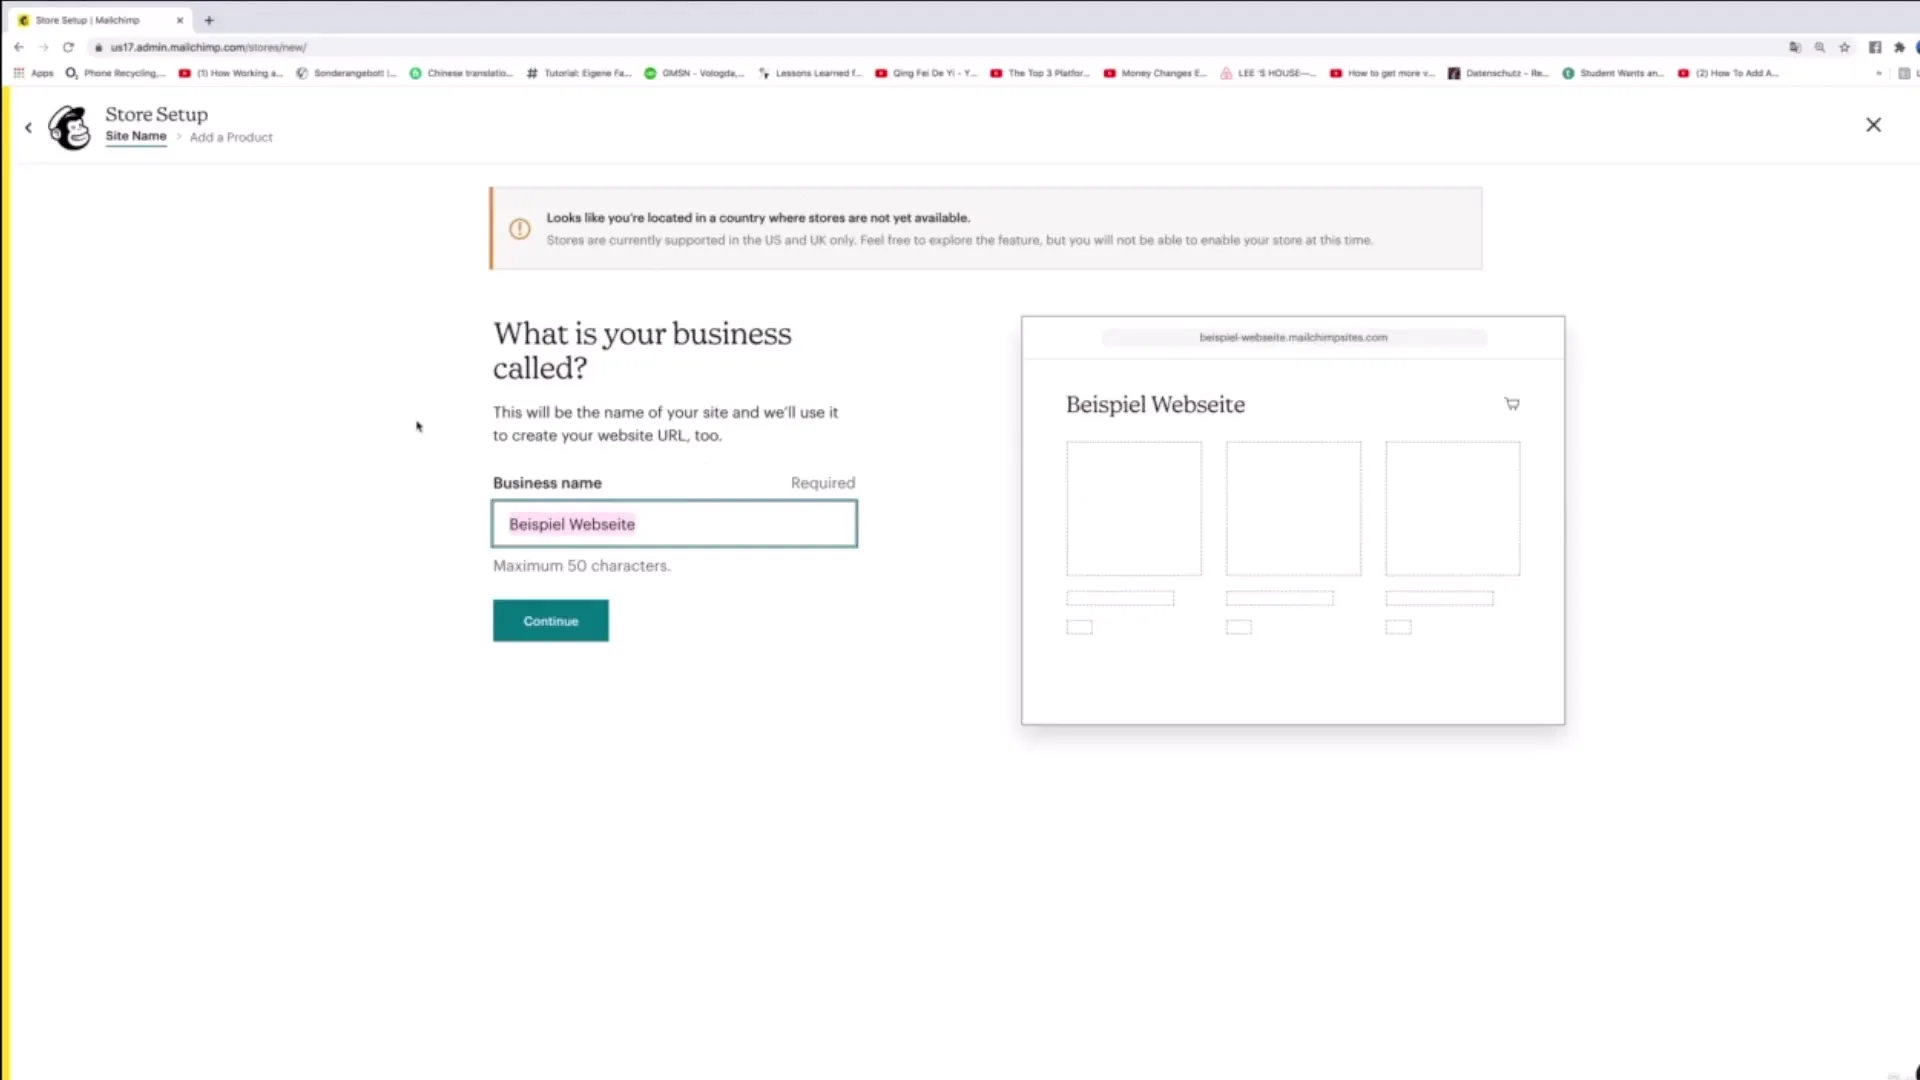The width and height of the screenshot is (1920, 1080).
Task: Open the How Working bookmark
Action: (x=231, y=73)
